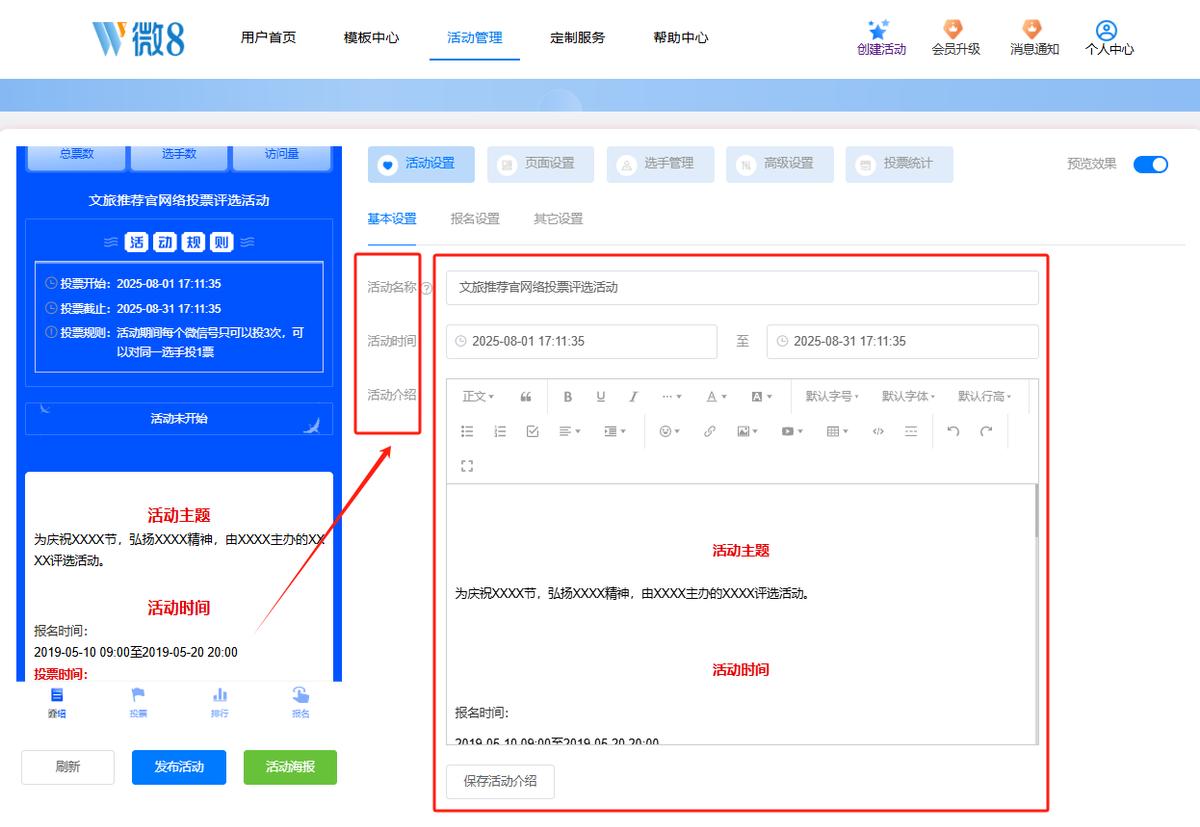Open the 页面设置 tab
Screen dimensions: 1200x827
click(x=541, y=164)
